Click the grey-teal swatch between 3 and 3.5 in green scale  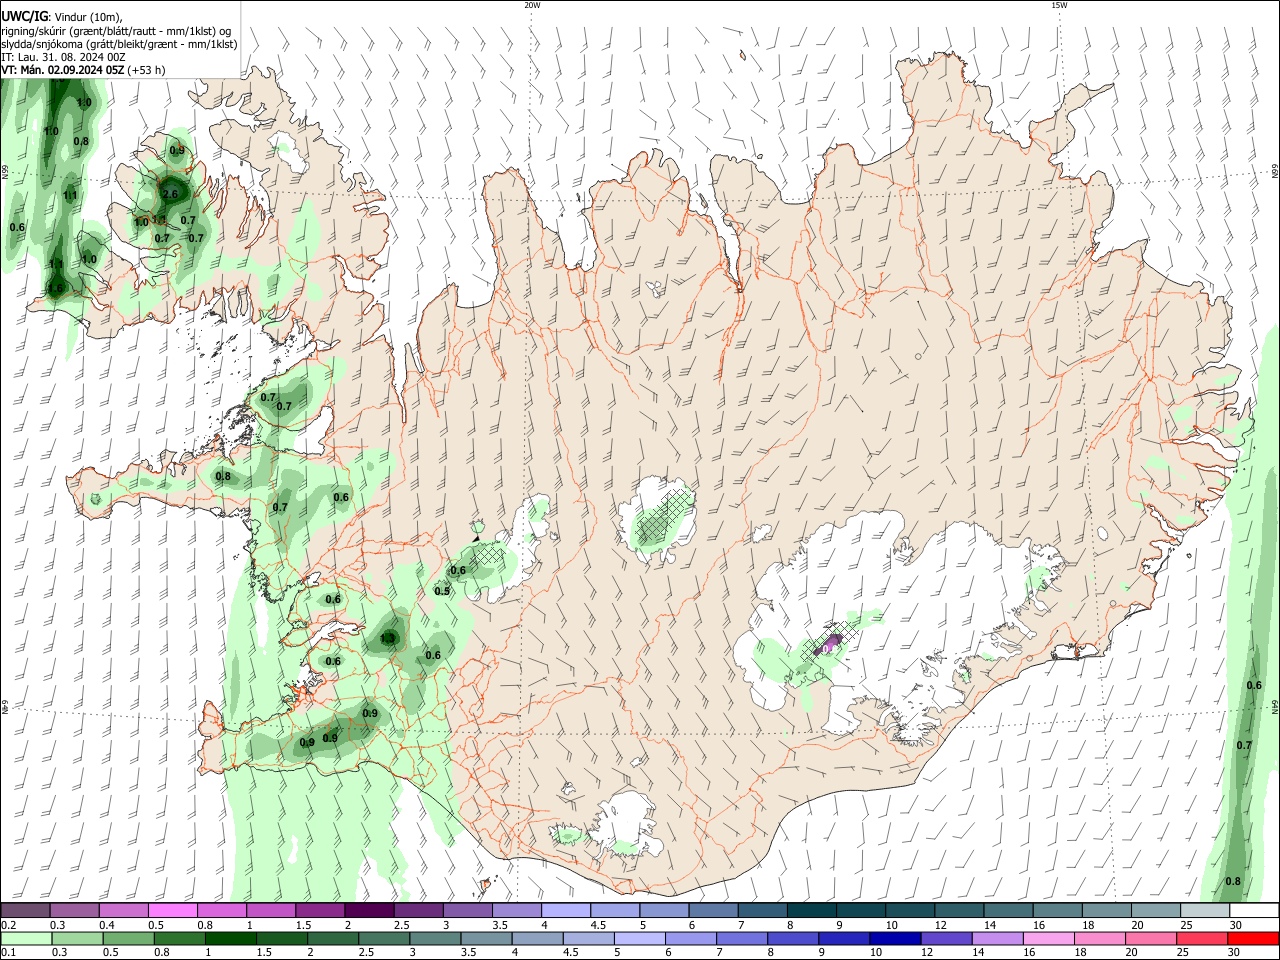(435, 938)
